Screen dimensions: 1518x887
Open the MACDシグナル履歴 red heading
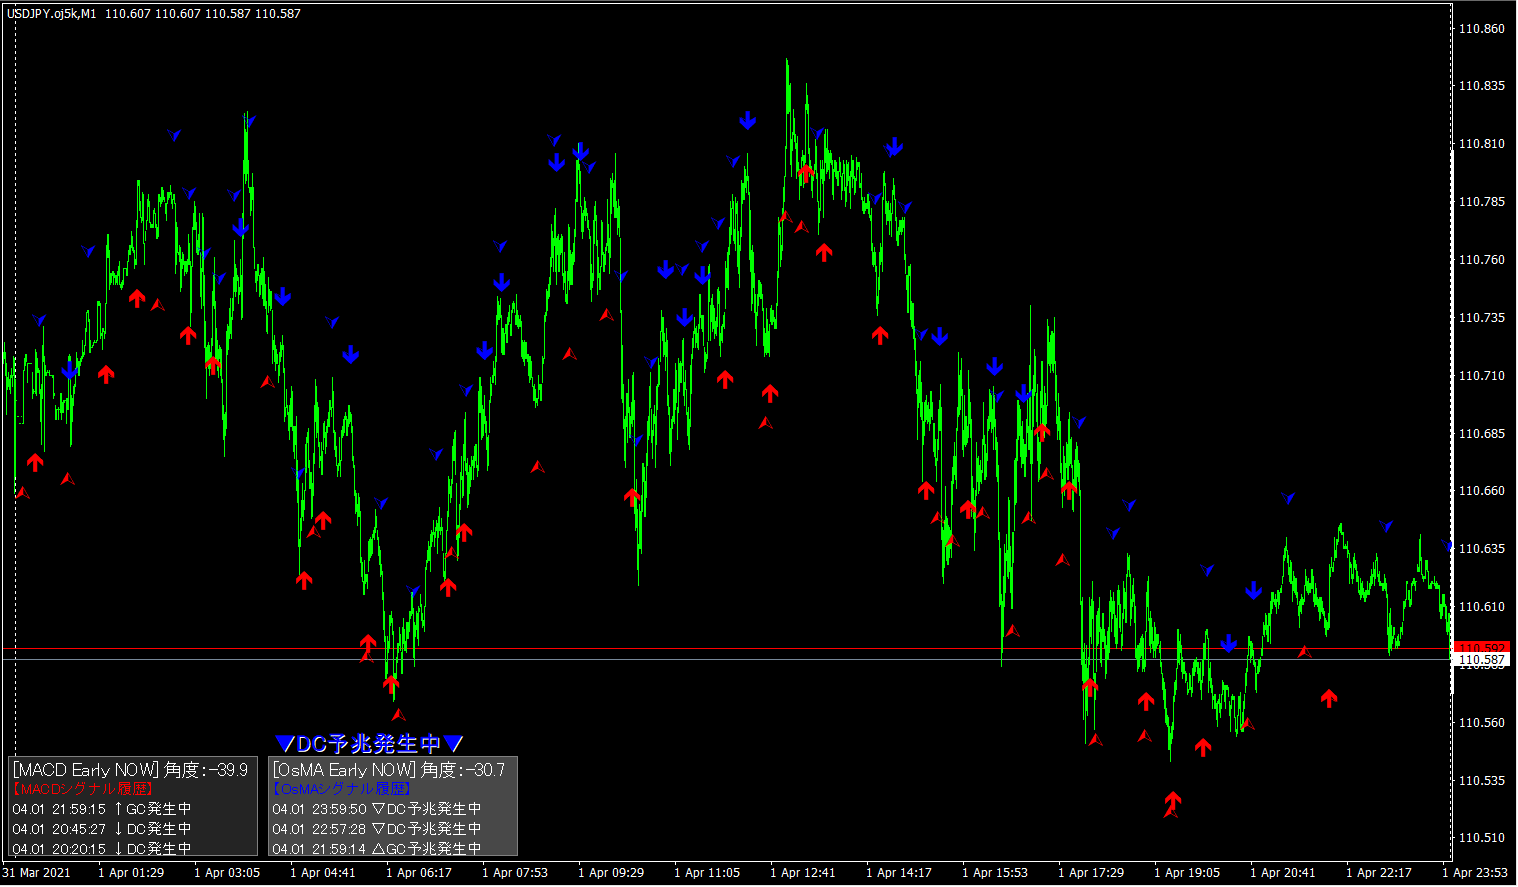(x=83, y=789)
